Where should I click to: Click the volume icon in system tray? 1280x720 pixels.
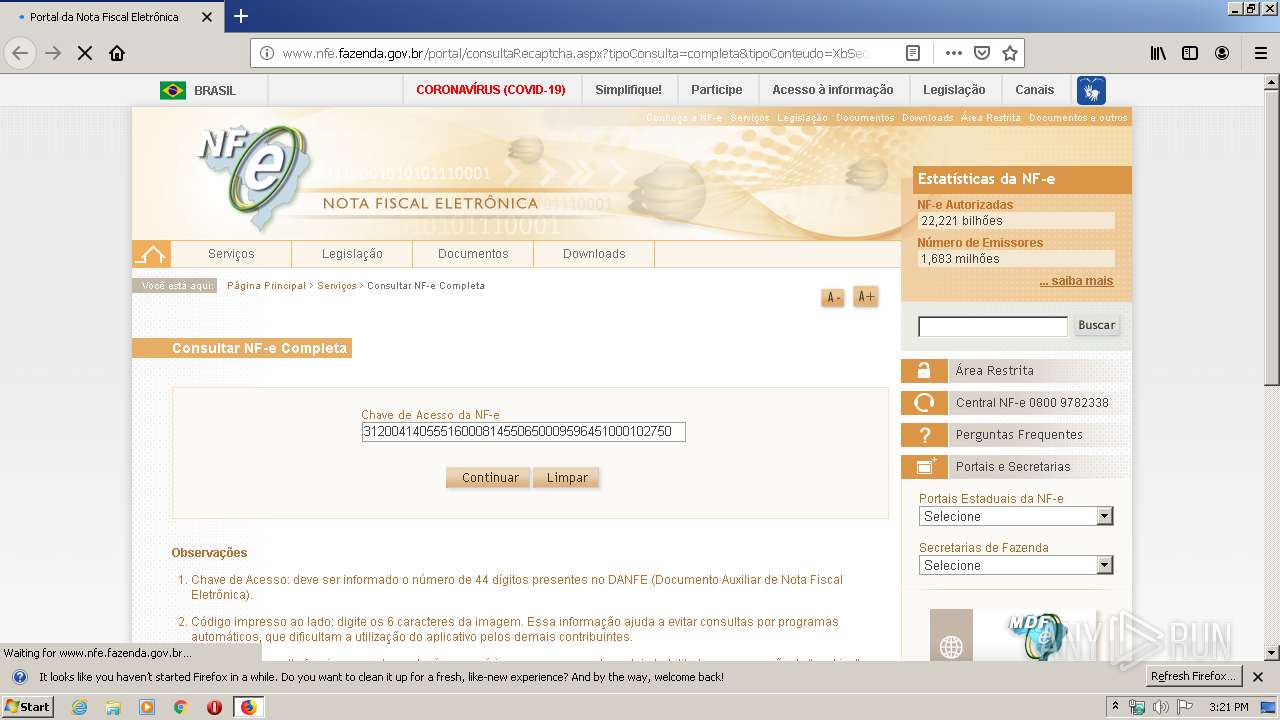tap(1160, 707)
